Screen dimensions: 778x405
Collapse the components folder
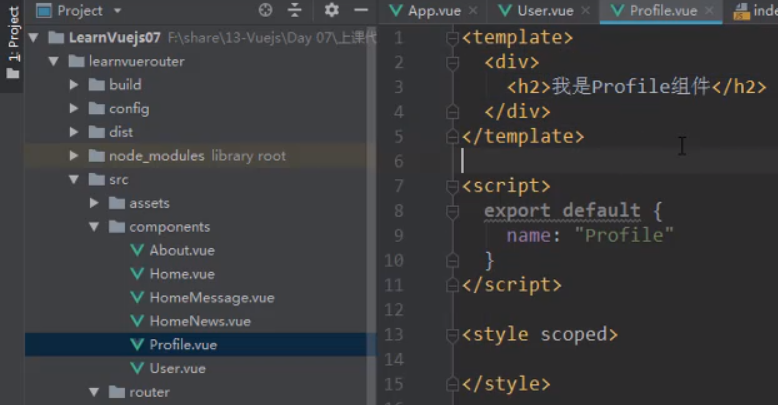point(94,227)
